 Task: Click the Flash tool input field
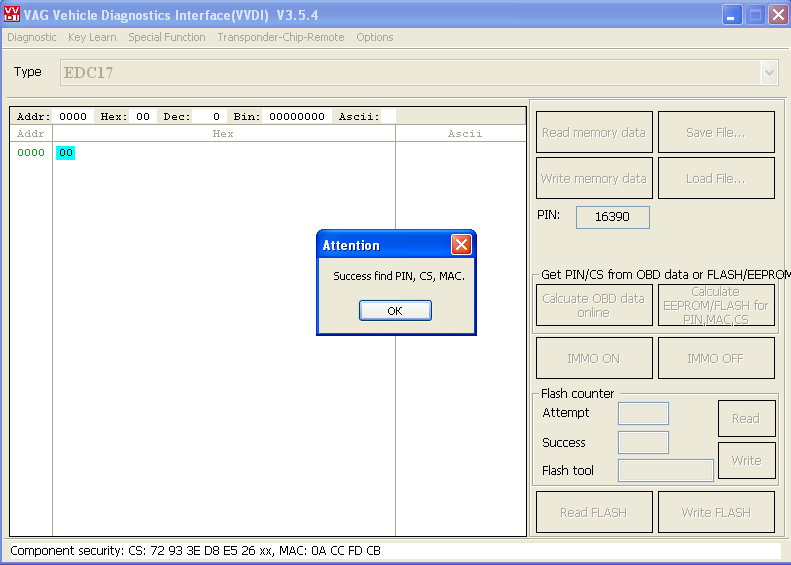665,470
